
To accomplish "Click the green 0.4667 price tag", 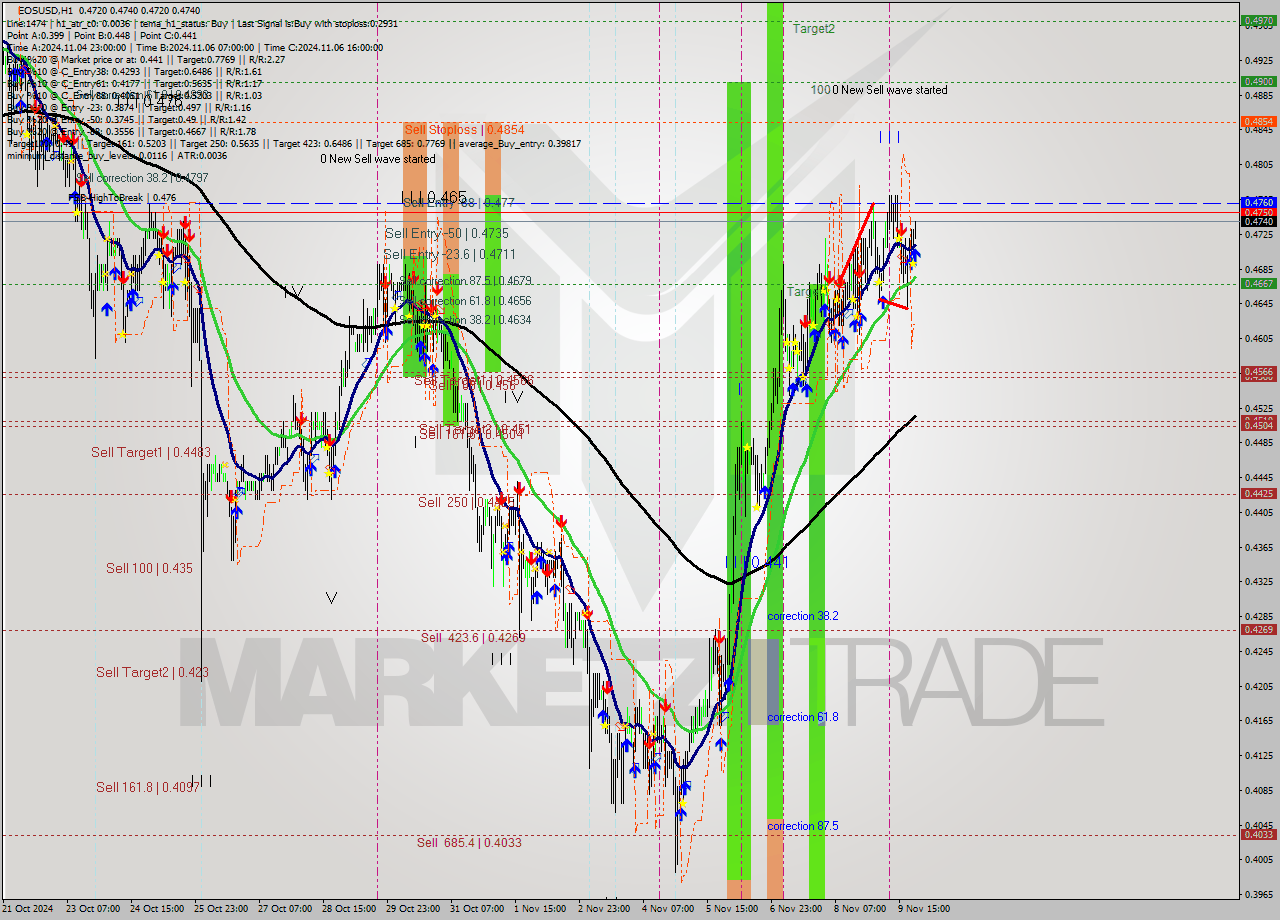I will tap(1257, 284).
